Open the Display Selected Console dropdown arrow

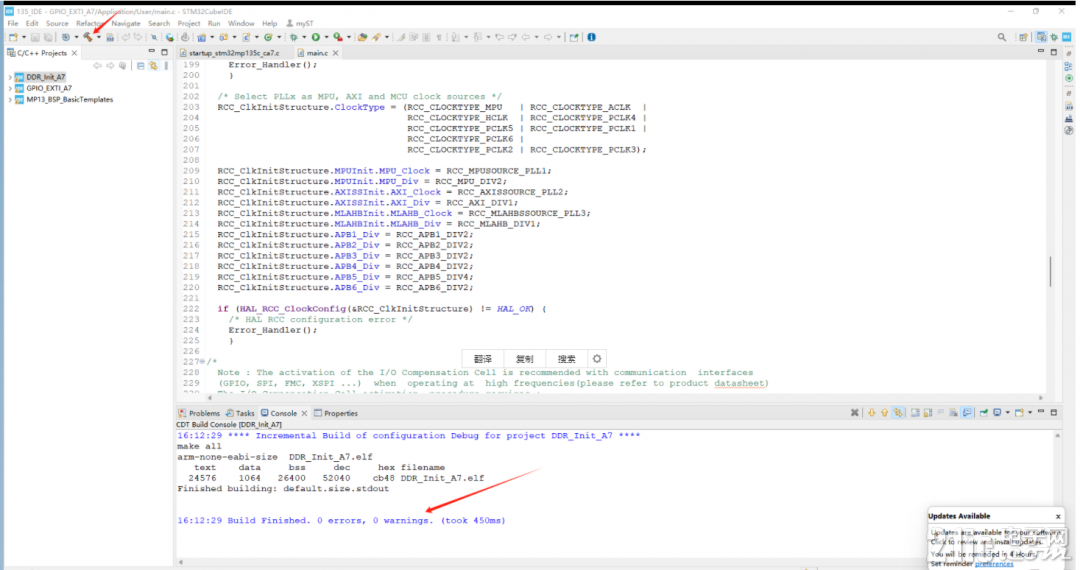coord(1008,413)
